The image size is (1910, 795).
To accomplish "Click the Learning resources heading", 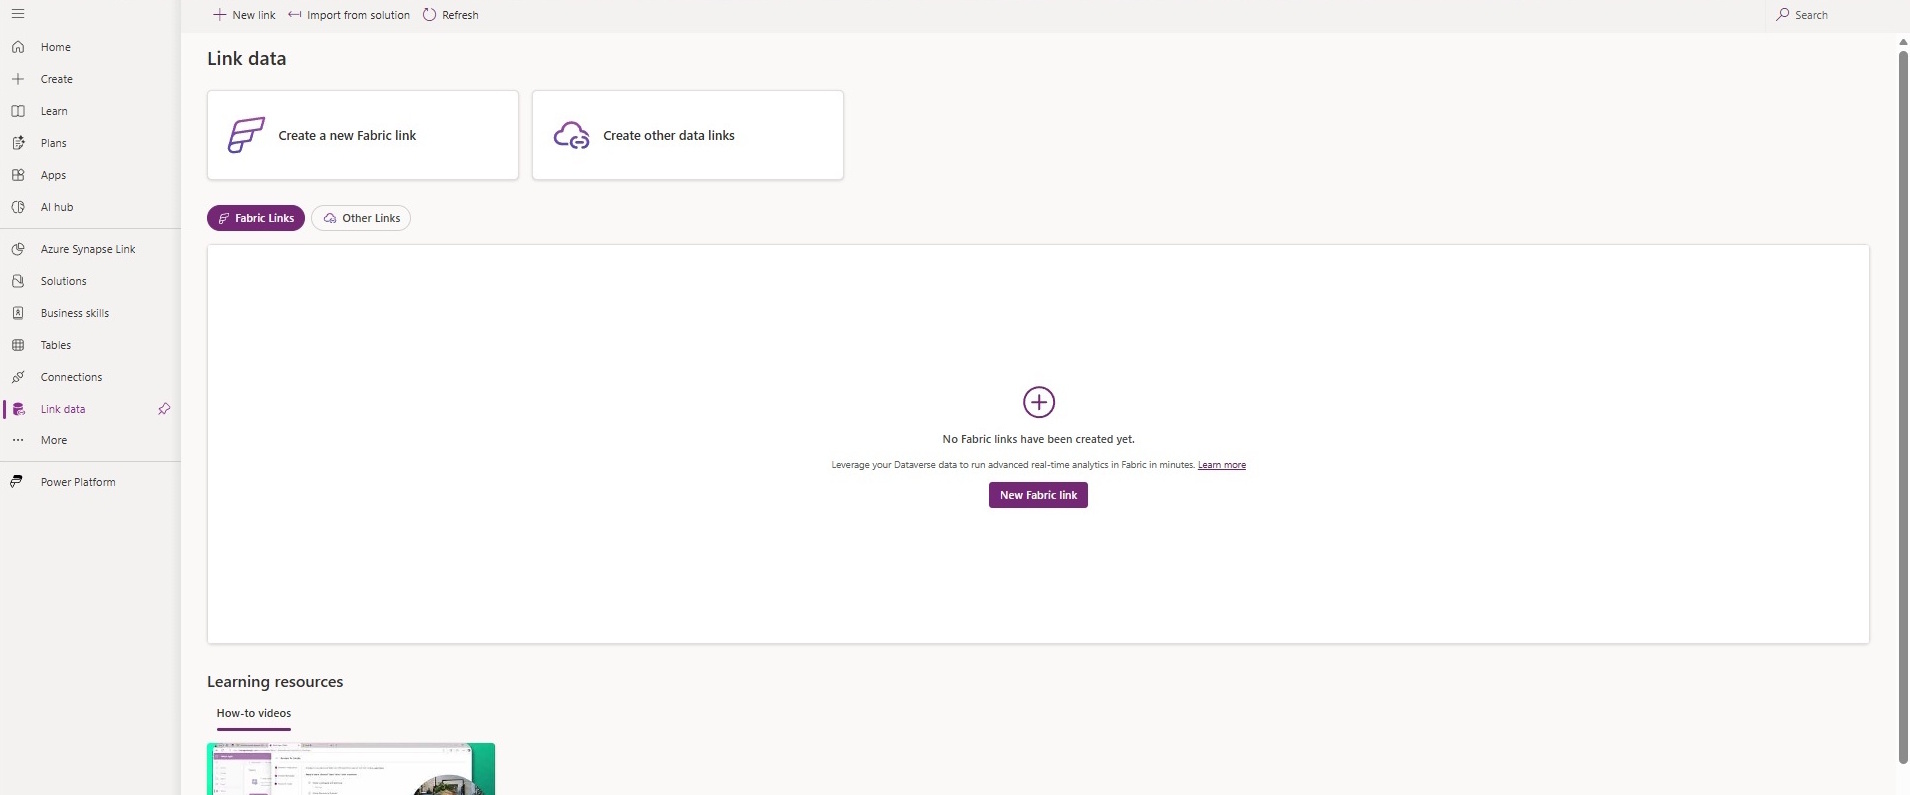I will coord(275,682).
